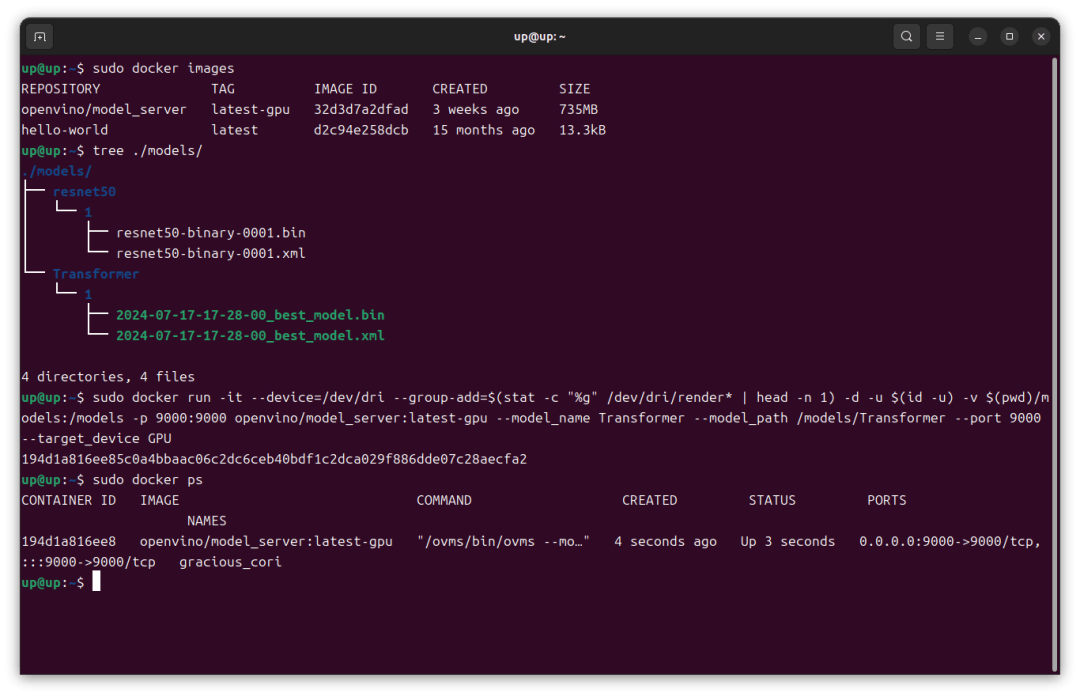Click the terminal vertical scrollbar
Image resolution: width=1080 pixels, height=697 pixels.
click(x=1055, y=364)
